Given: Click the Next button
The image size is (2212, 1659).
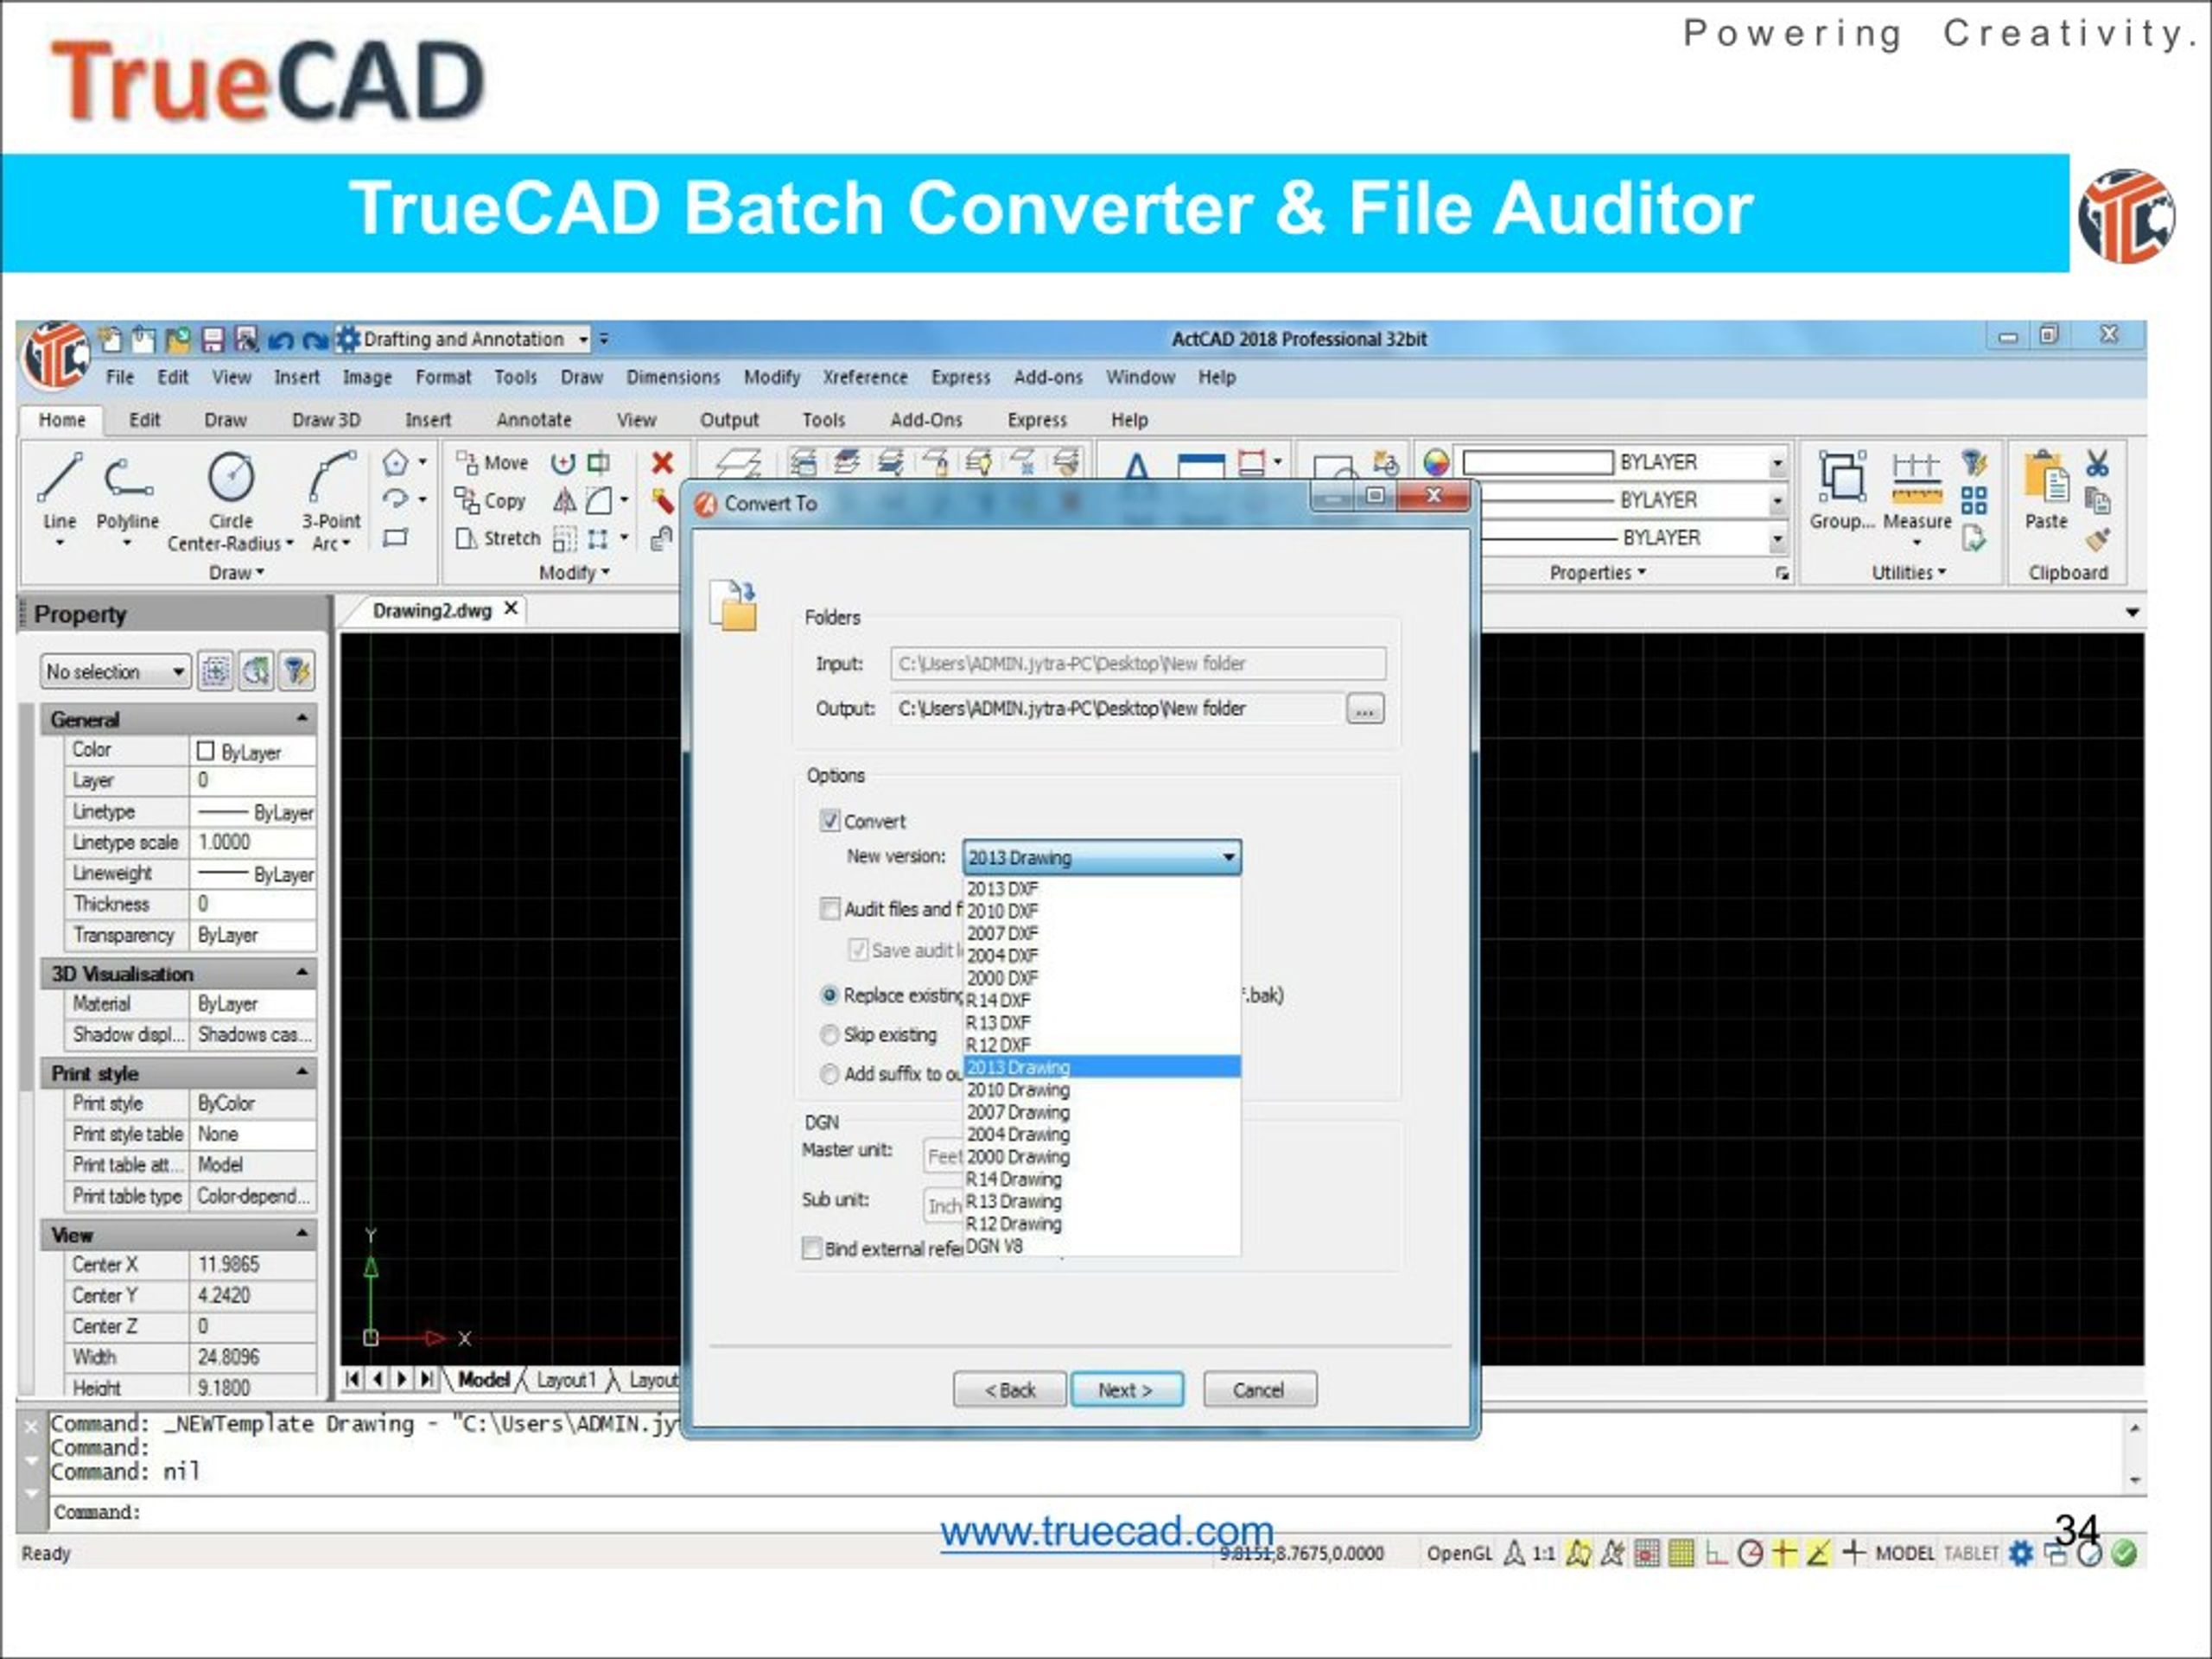Looking at the screenshot, I should coord(1126,1390).
